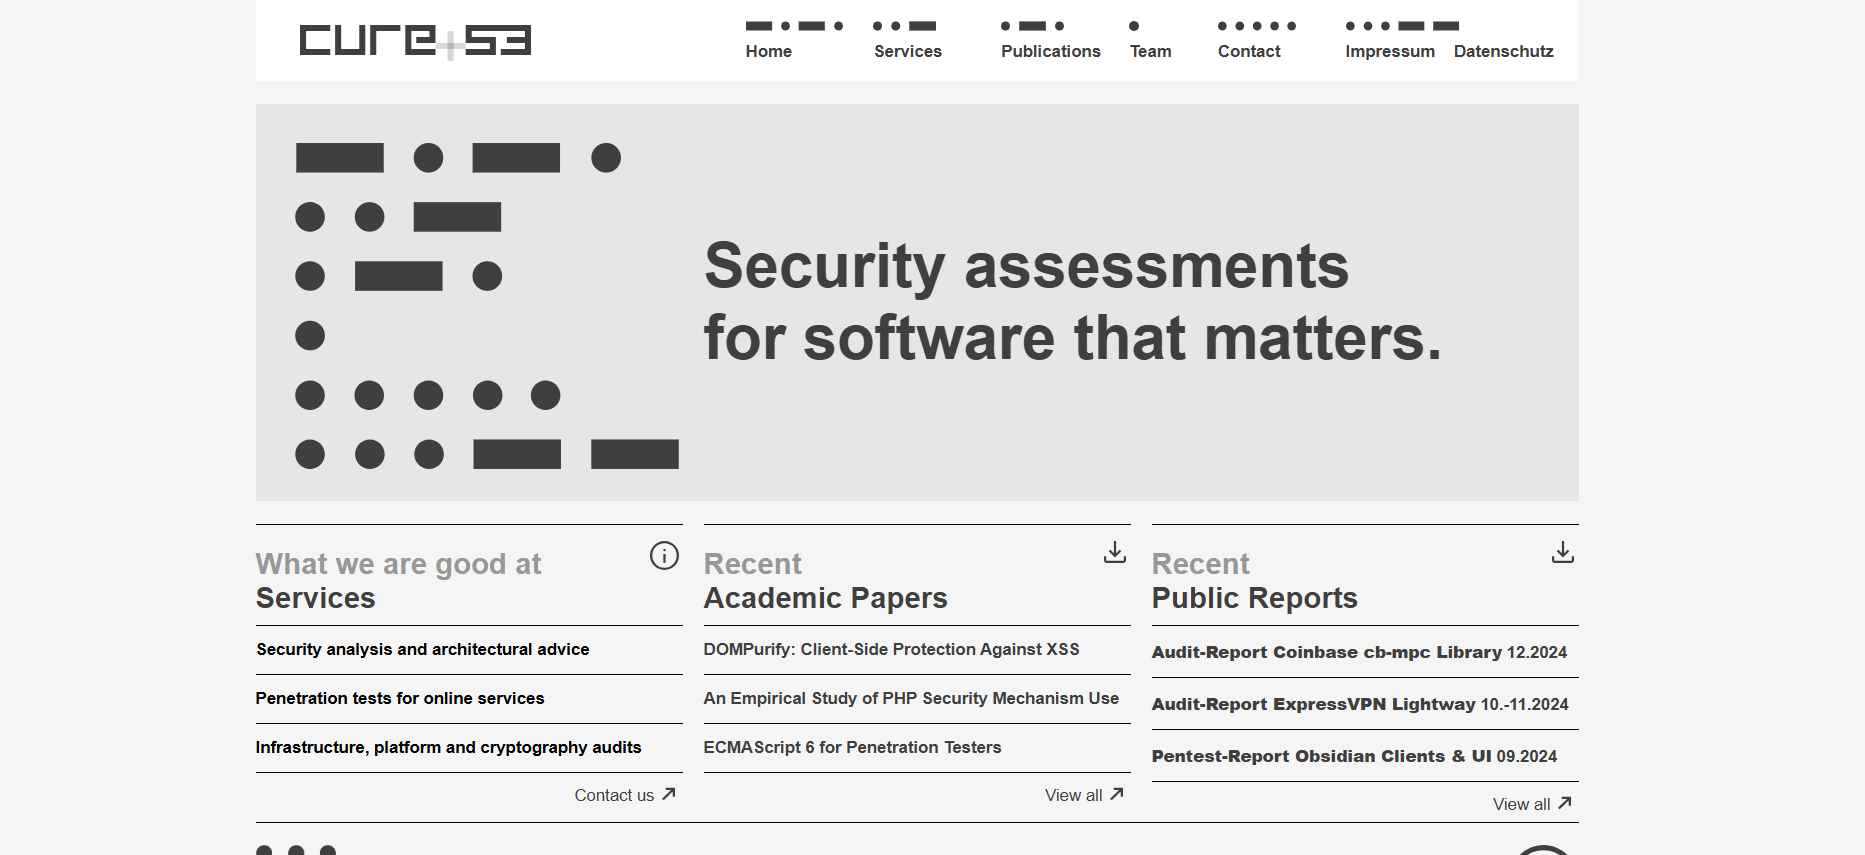Select Infrastructure, platform and cryptography audits
The height and width of the screenshot is (855, 1865).
[449, 747]
